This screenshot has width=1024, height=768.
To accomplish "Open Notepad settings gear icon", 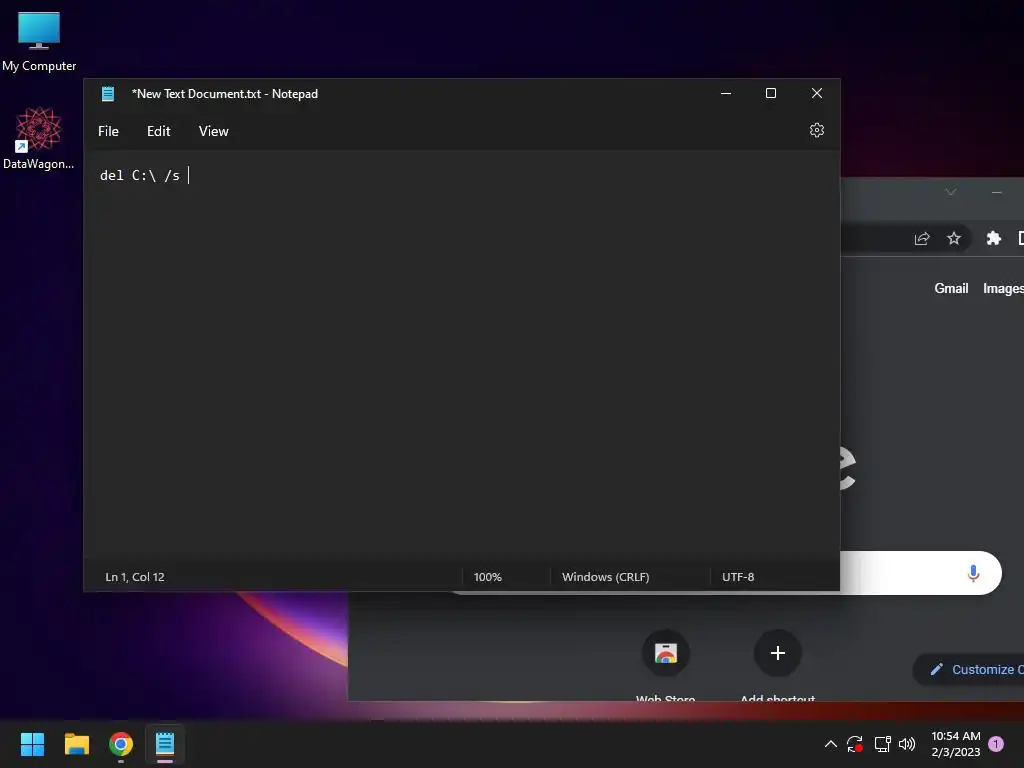I will pyautogui.click(x=816, y=131).
